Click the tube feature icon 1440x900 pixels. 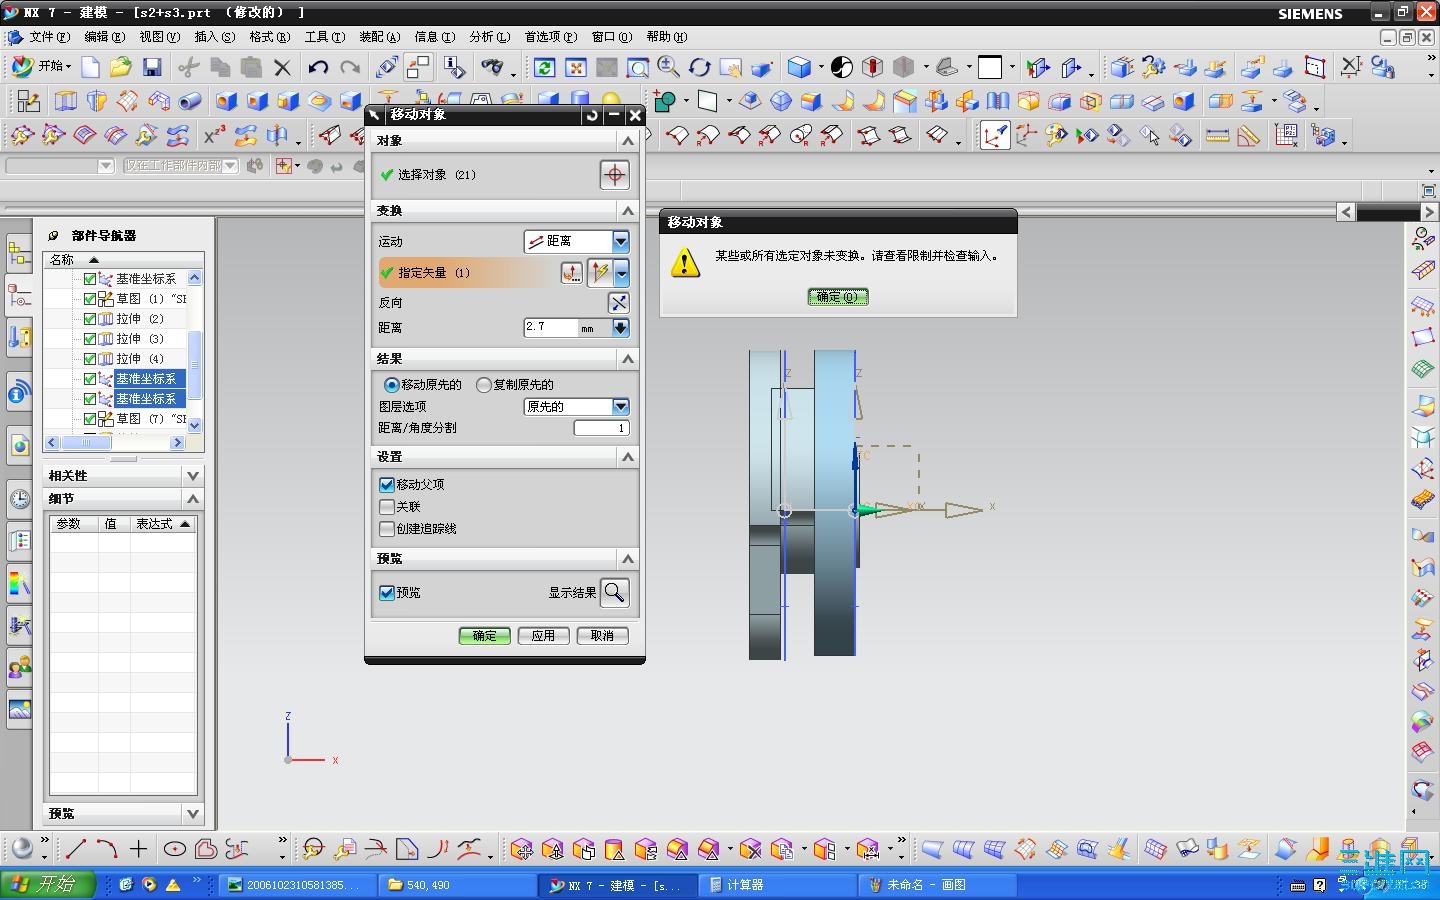coord(190,101)
